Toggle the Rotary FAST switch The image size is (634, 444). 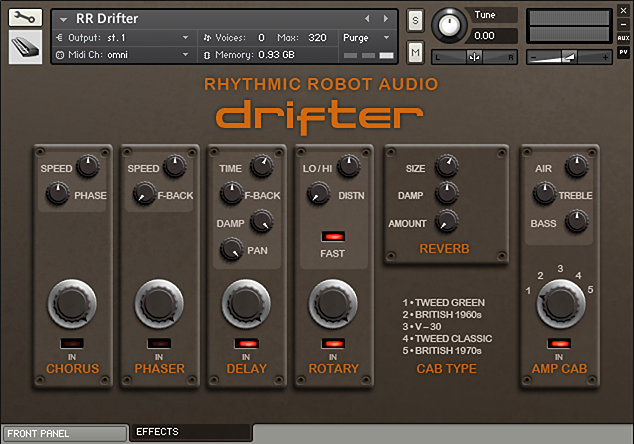coord(333,237)
